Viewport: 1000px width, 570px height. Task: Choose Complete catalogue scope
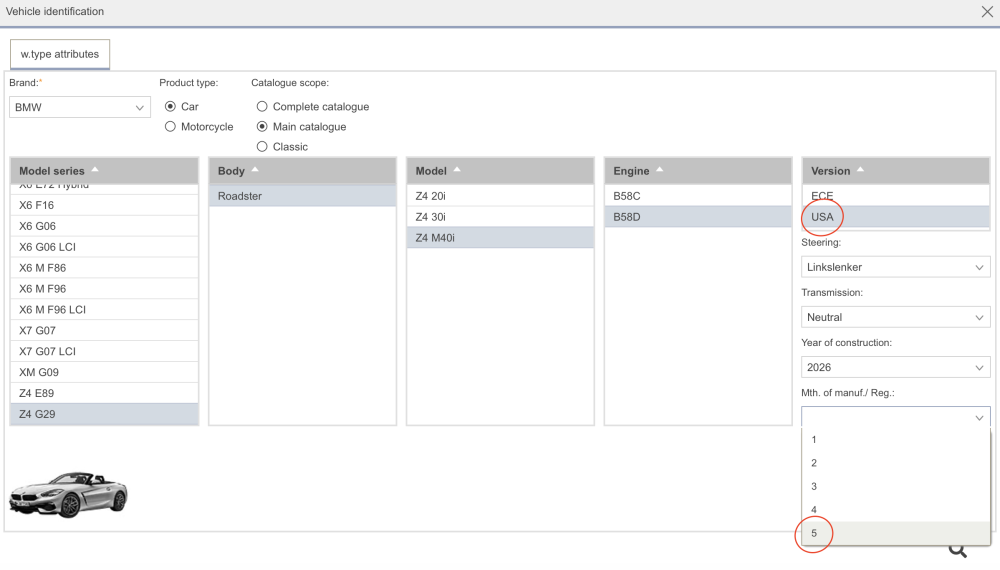[262, 106]
